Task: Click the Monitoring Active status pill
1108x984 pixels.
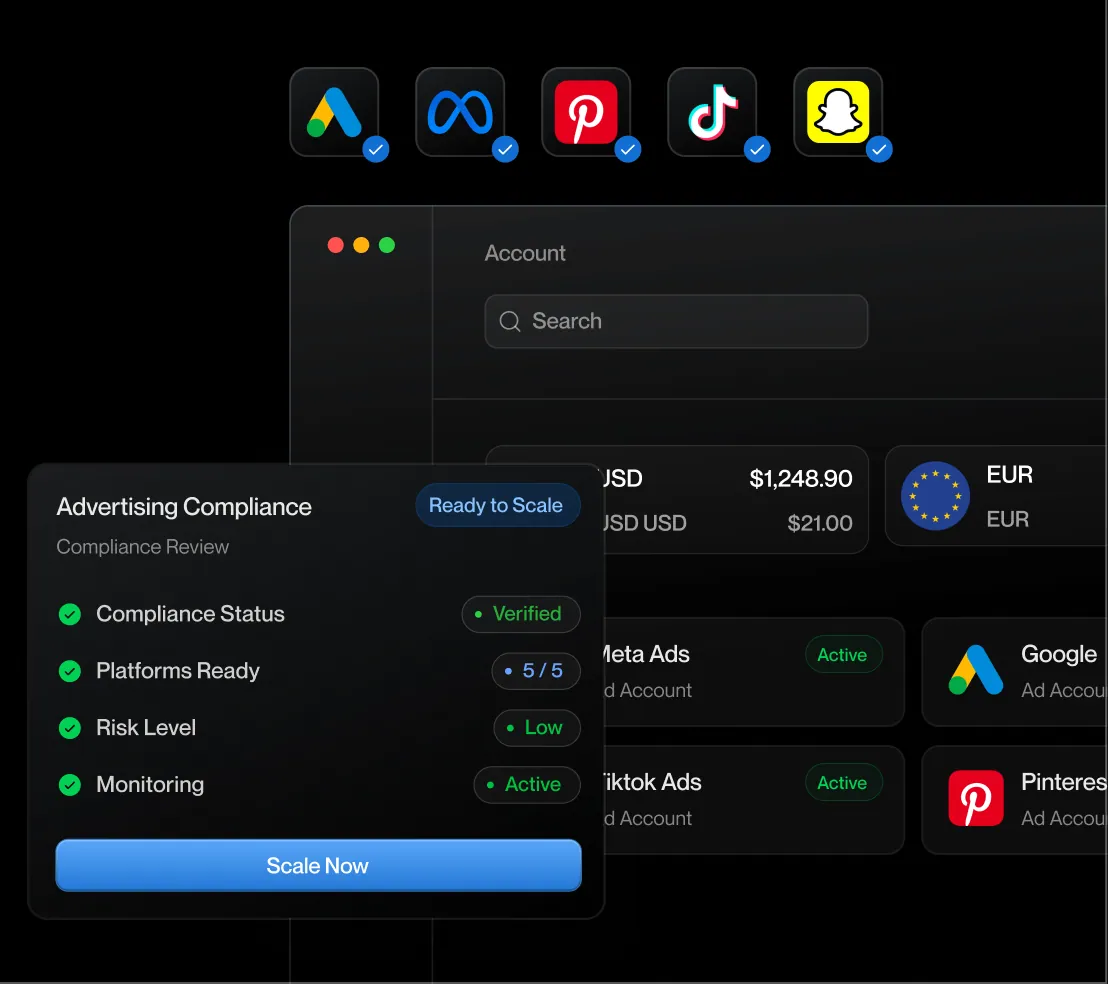Action: [526, 784]
